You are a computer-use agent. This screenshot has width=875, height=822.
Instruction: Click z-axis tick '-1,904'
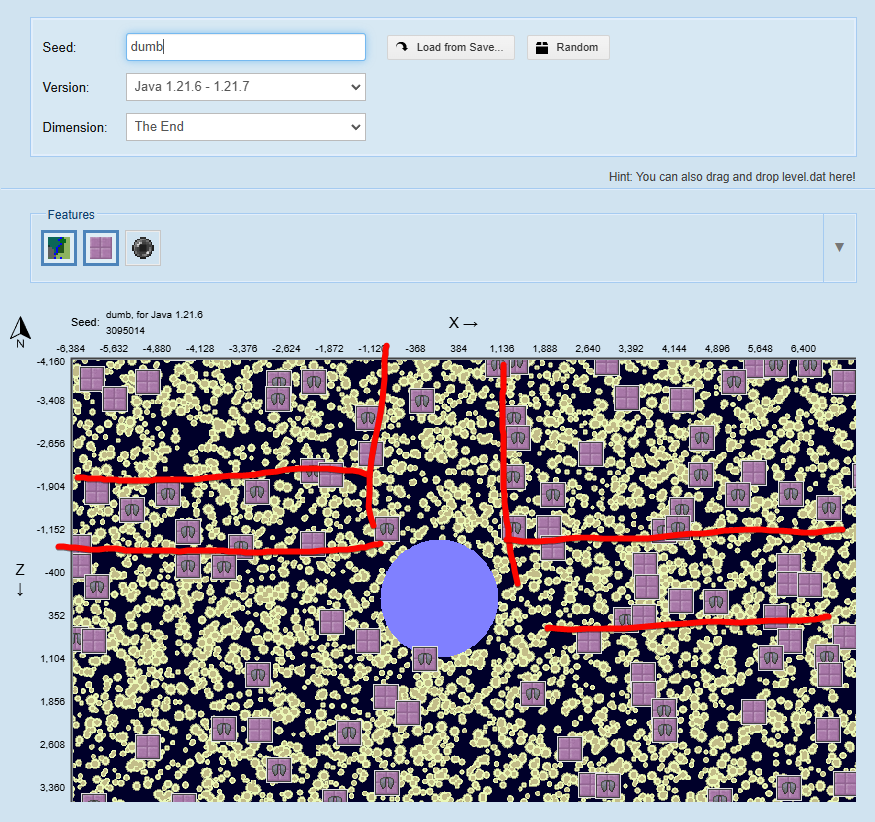[x=51, y=487]
